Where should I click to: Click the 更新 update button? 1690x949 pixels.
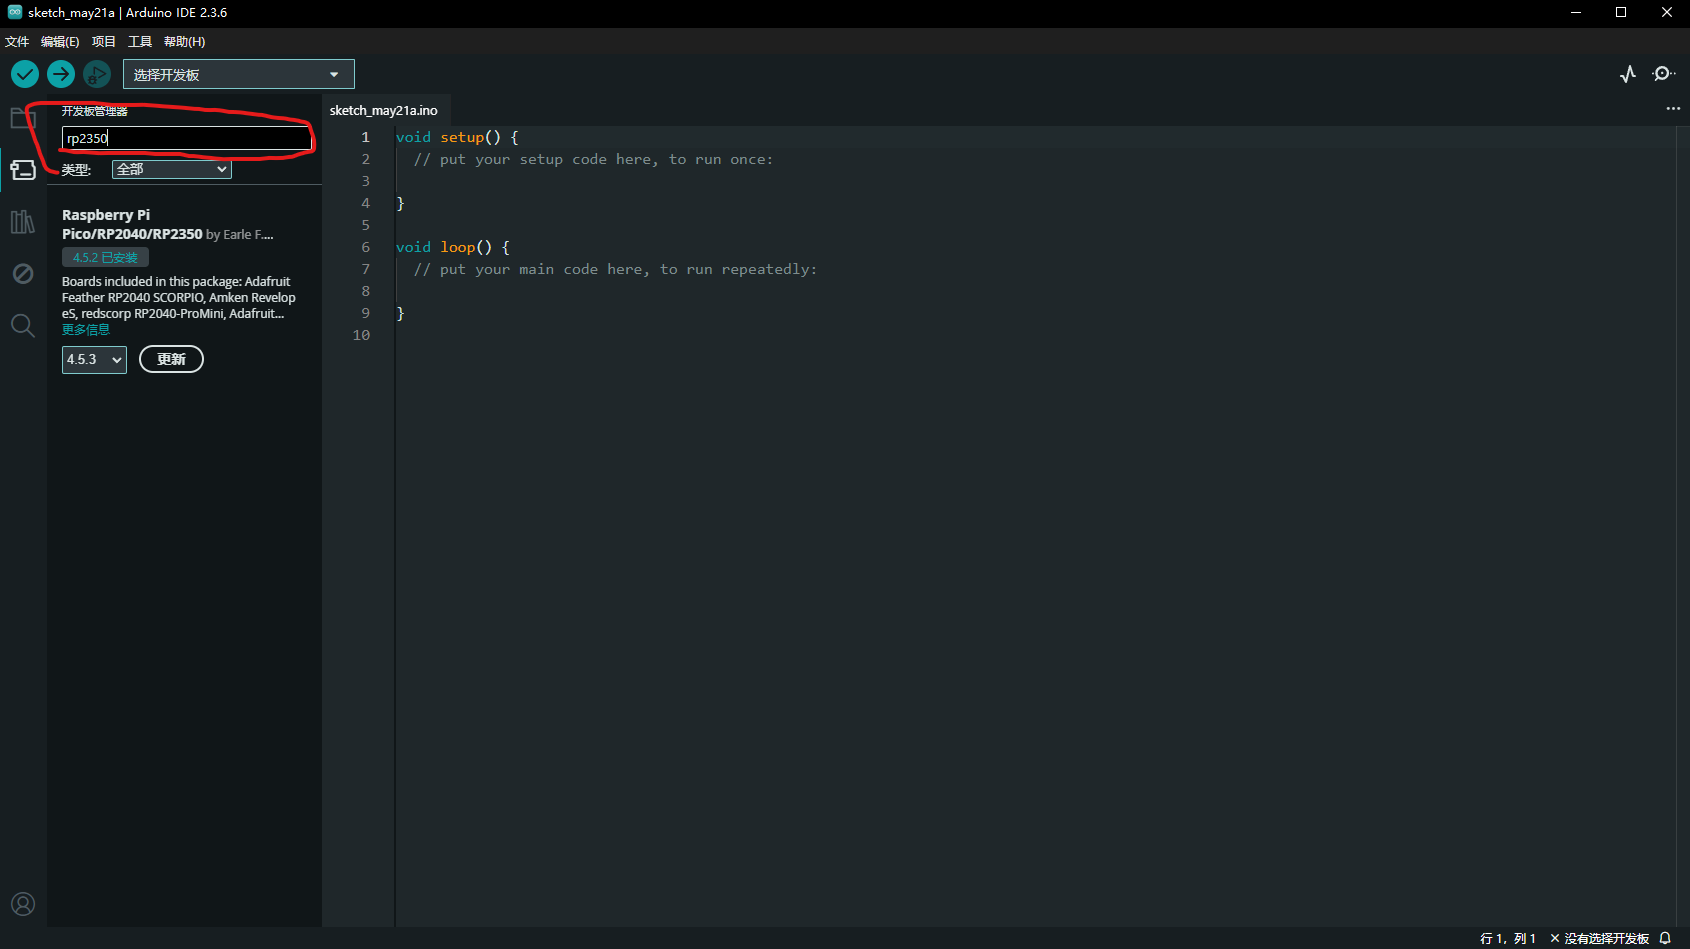(x=171, y=359)
